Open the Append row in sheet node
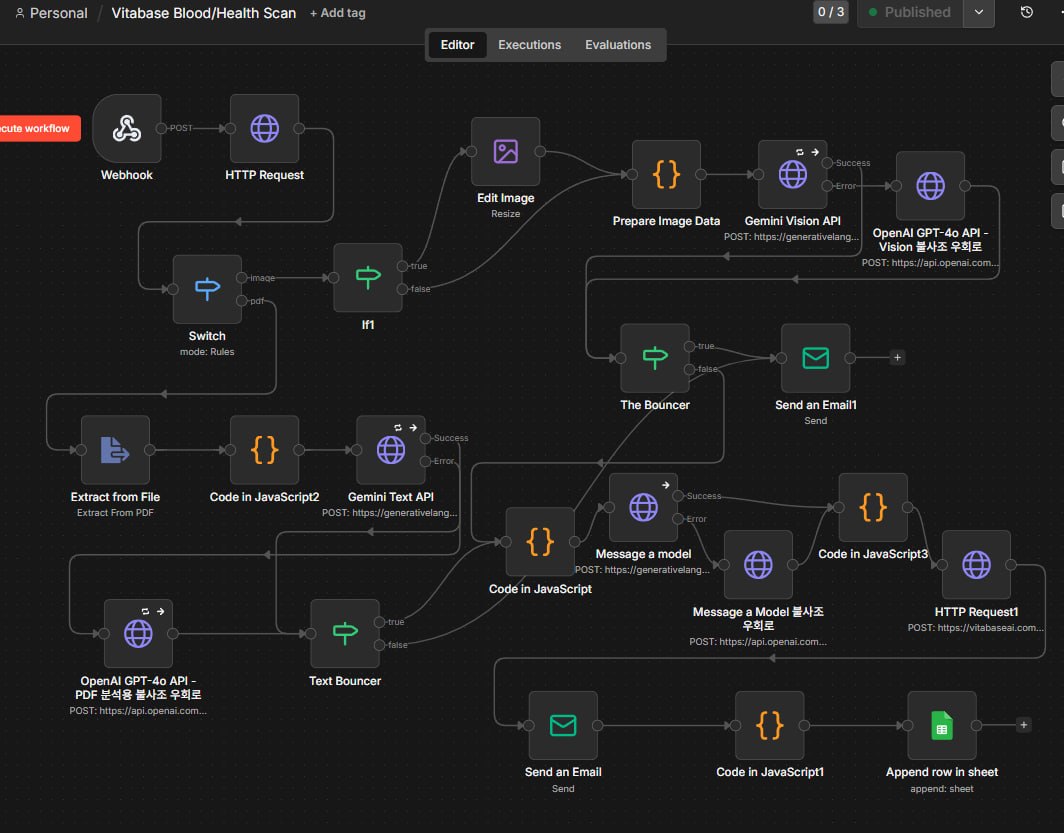Image resolution: width=1064 pixels, height=833 pixels. (x=942, y=725)
